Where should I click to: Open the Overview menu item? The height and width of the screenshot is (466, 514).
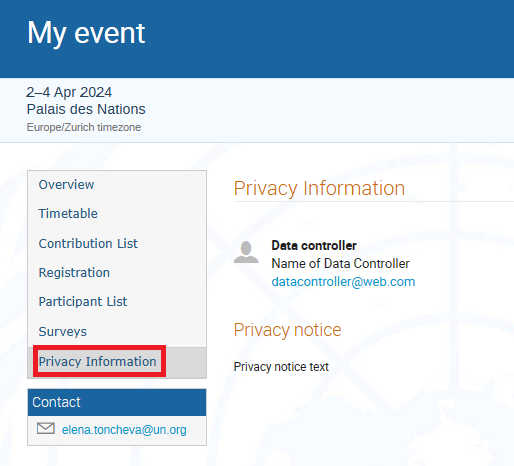click(66, 184)
